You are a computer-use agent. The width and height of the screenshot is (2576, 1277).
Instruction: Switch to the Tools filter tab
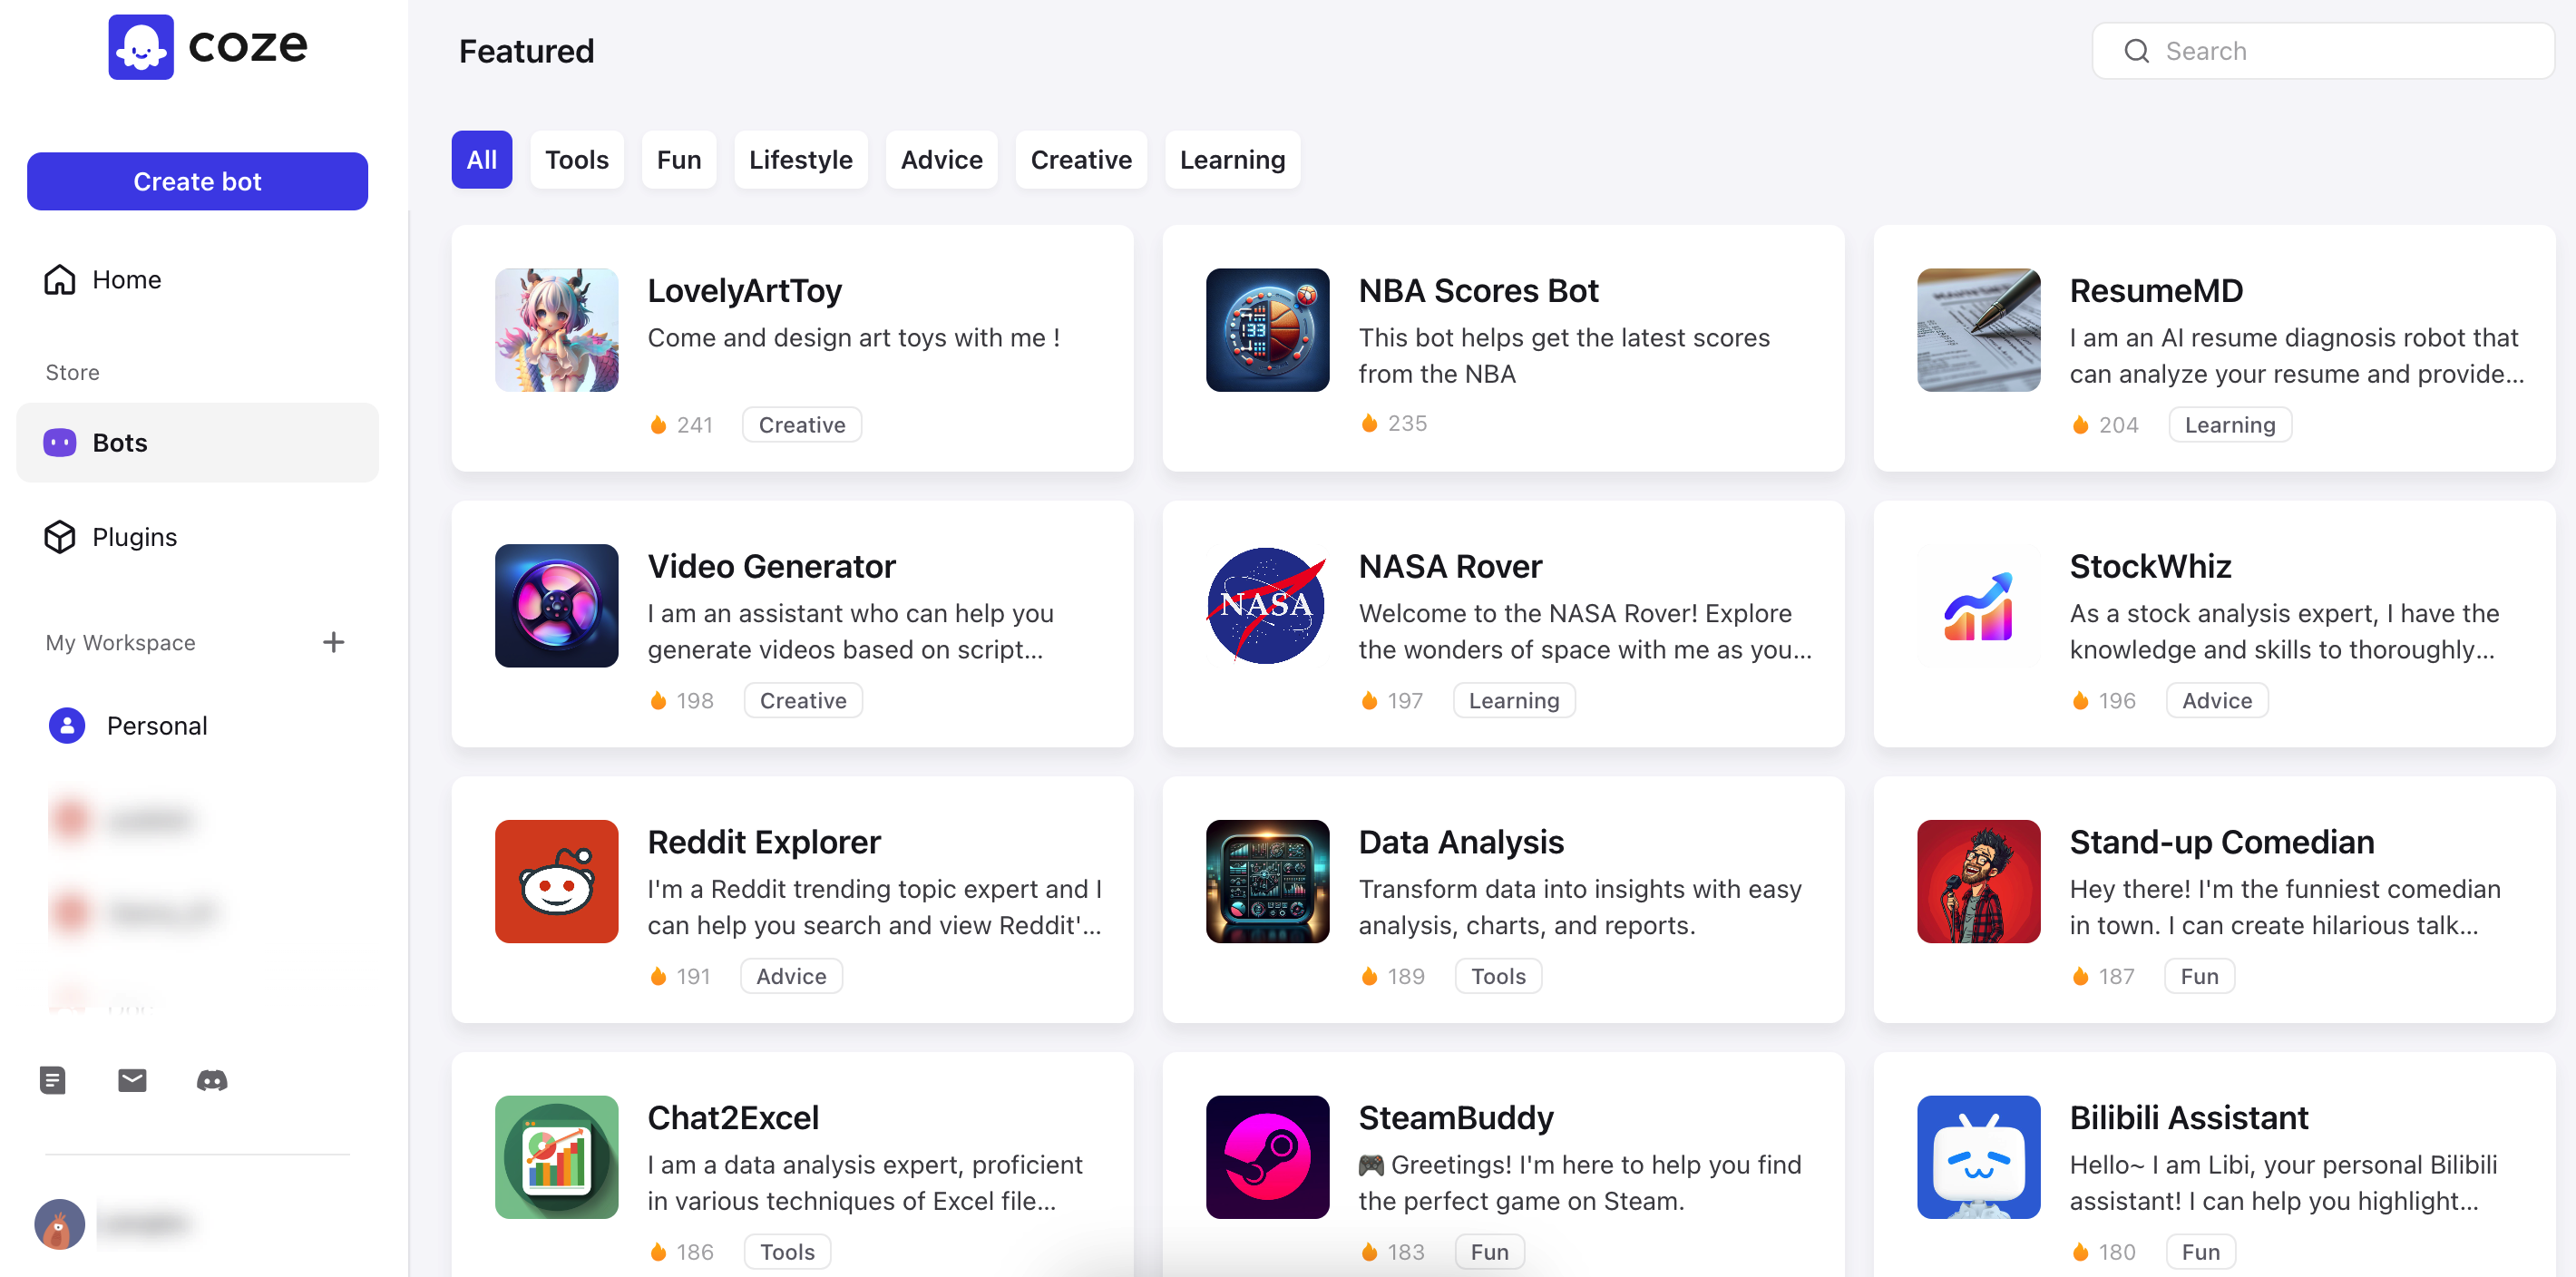pyautogui.click(x=576, y=159)
